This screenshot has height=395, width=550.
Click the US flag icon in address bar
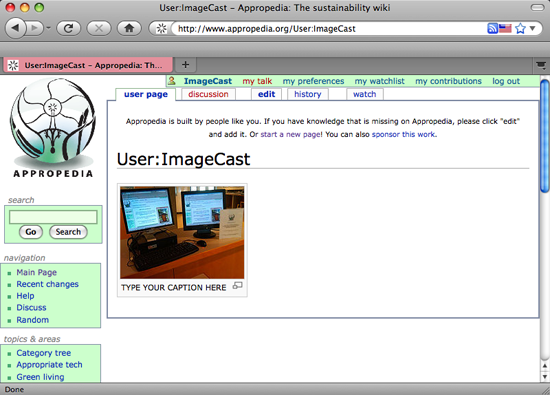coord(505,28)
